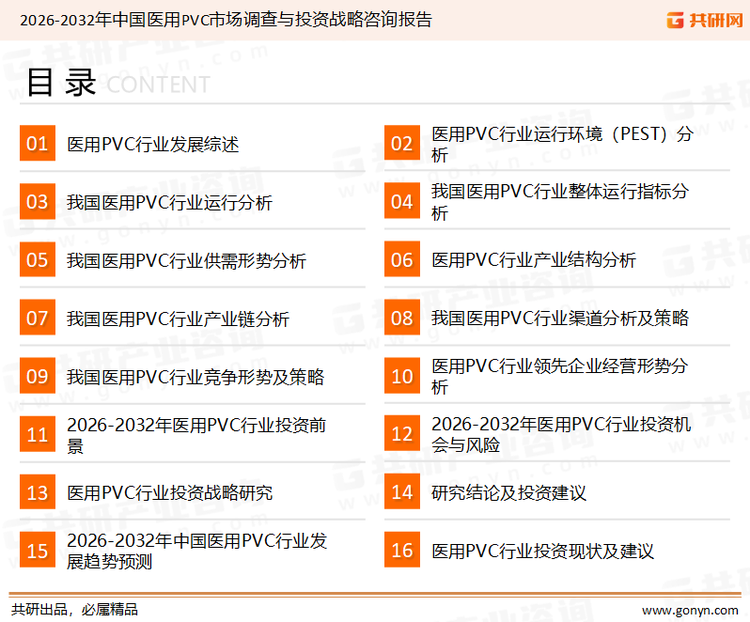Click the orange 12 number box
The image size is (750, 622).
pos(402,433)
